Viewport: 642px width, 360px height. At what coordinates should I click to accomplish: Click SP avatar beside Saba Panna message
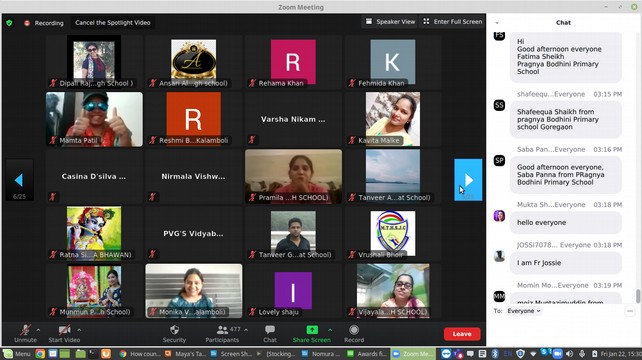499,161
